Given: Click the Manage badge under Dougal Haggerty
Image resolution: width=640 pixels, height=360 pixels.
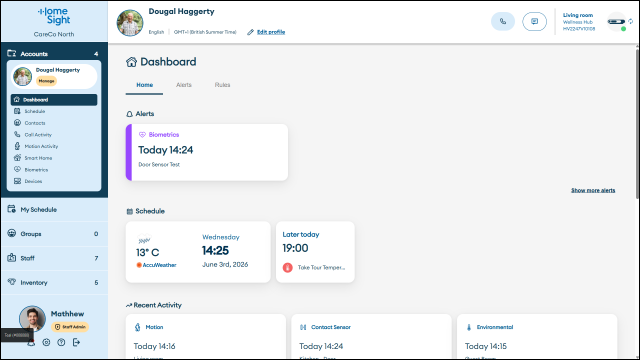Looking at the screenshot, I should pyautogui.click(x=46, y=81).
